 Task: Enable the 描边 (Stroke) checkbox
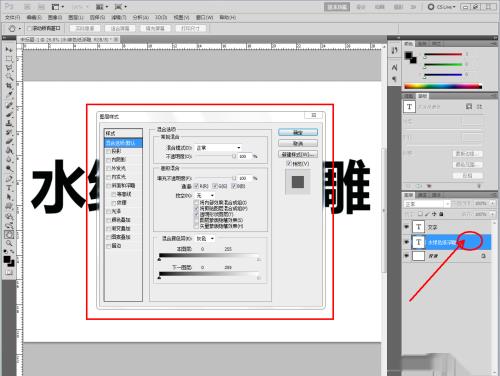108,246
